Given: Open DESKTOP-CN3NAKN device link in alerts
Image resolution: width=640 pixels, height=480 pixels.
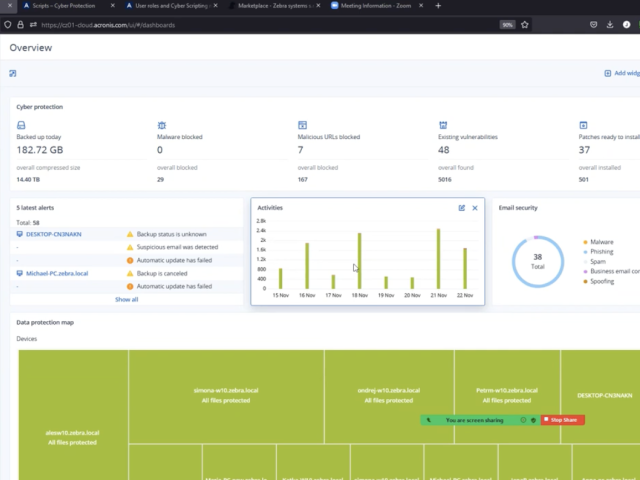Looking at the screenshot, I should [x=53, y=234].
